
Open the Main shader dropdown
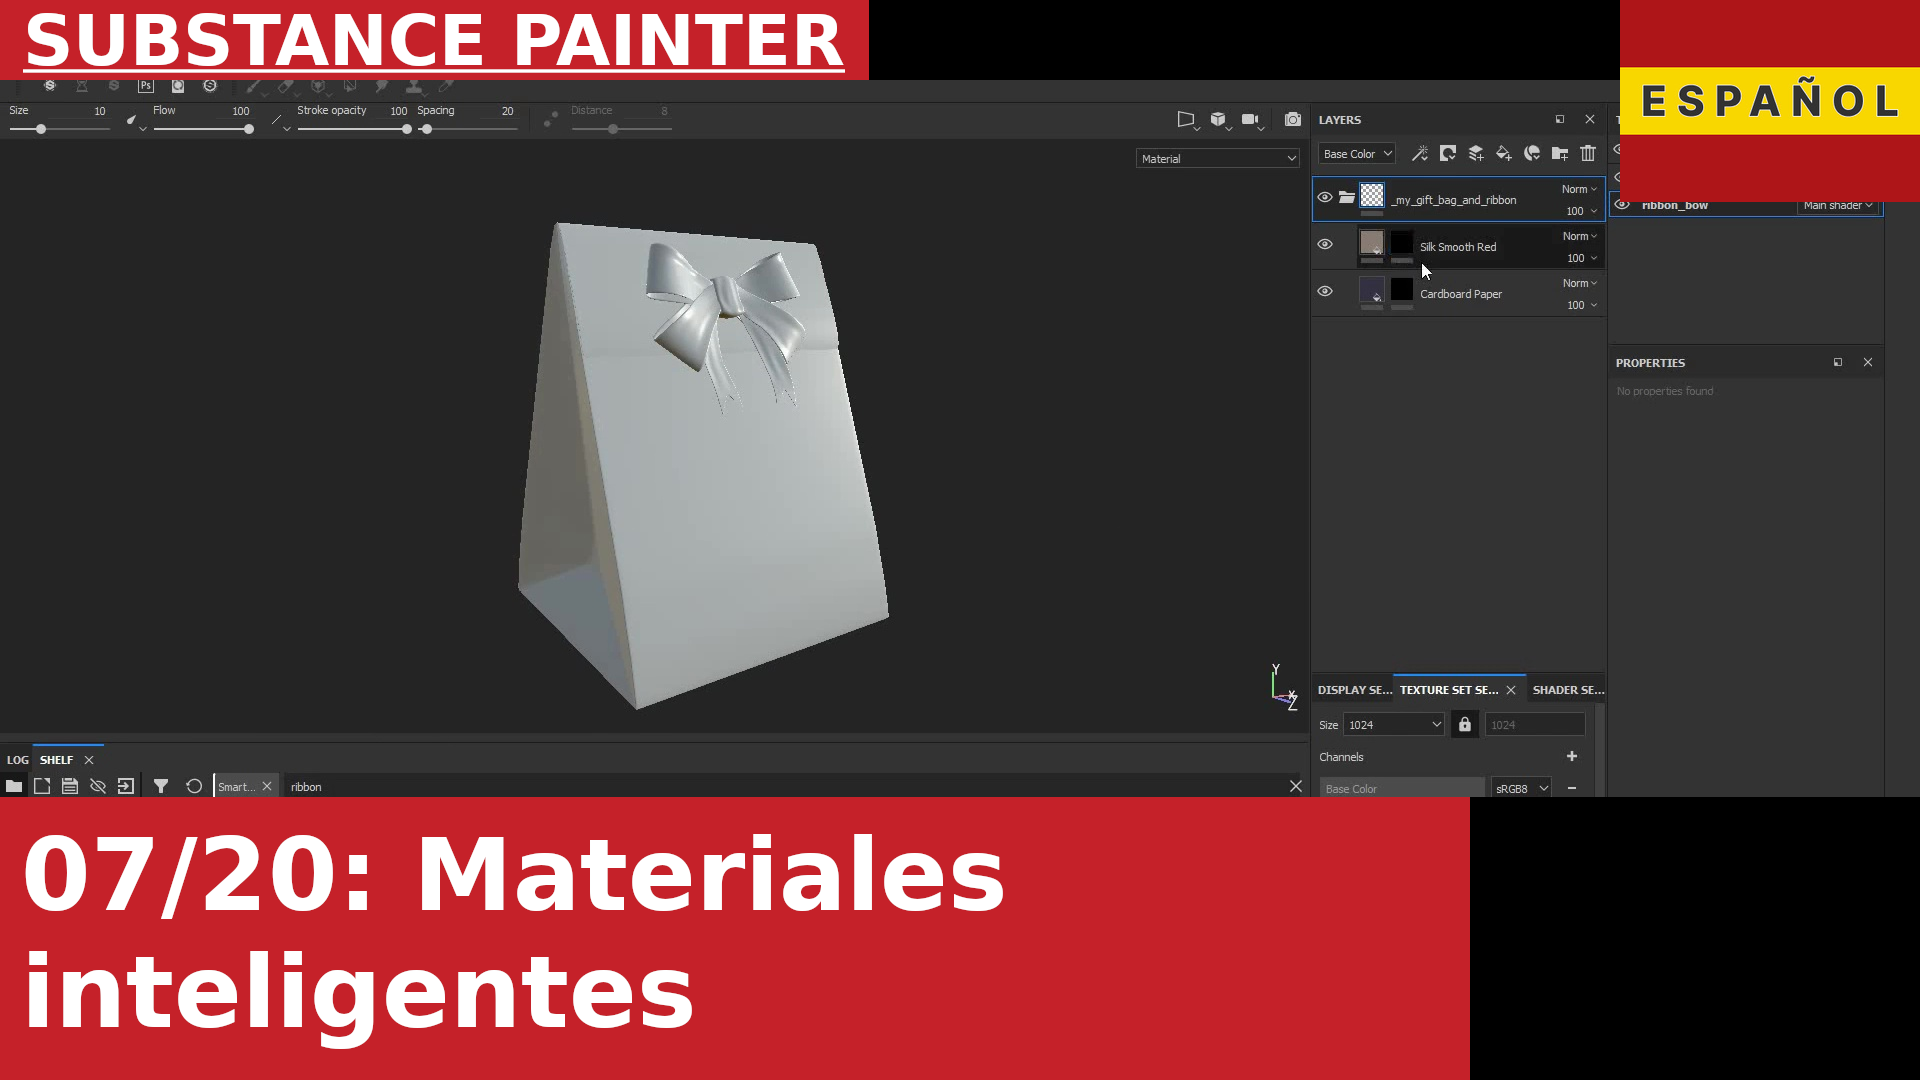tap(1838, 205)
